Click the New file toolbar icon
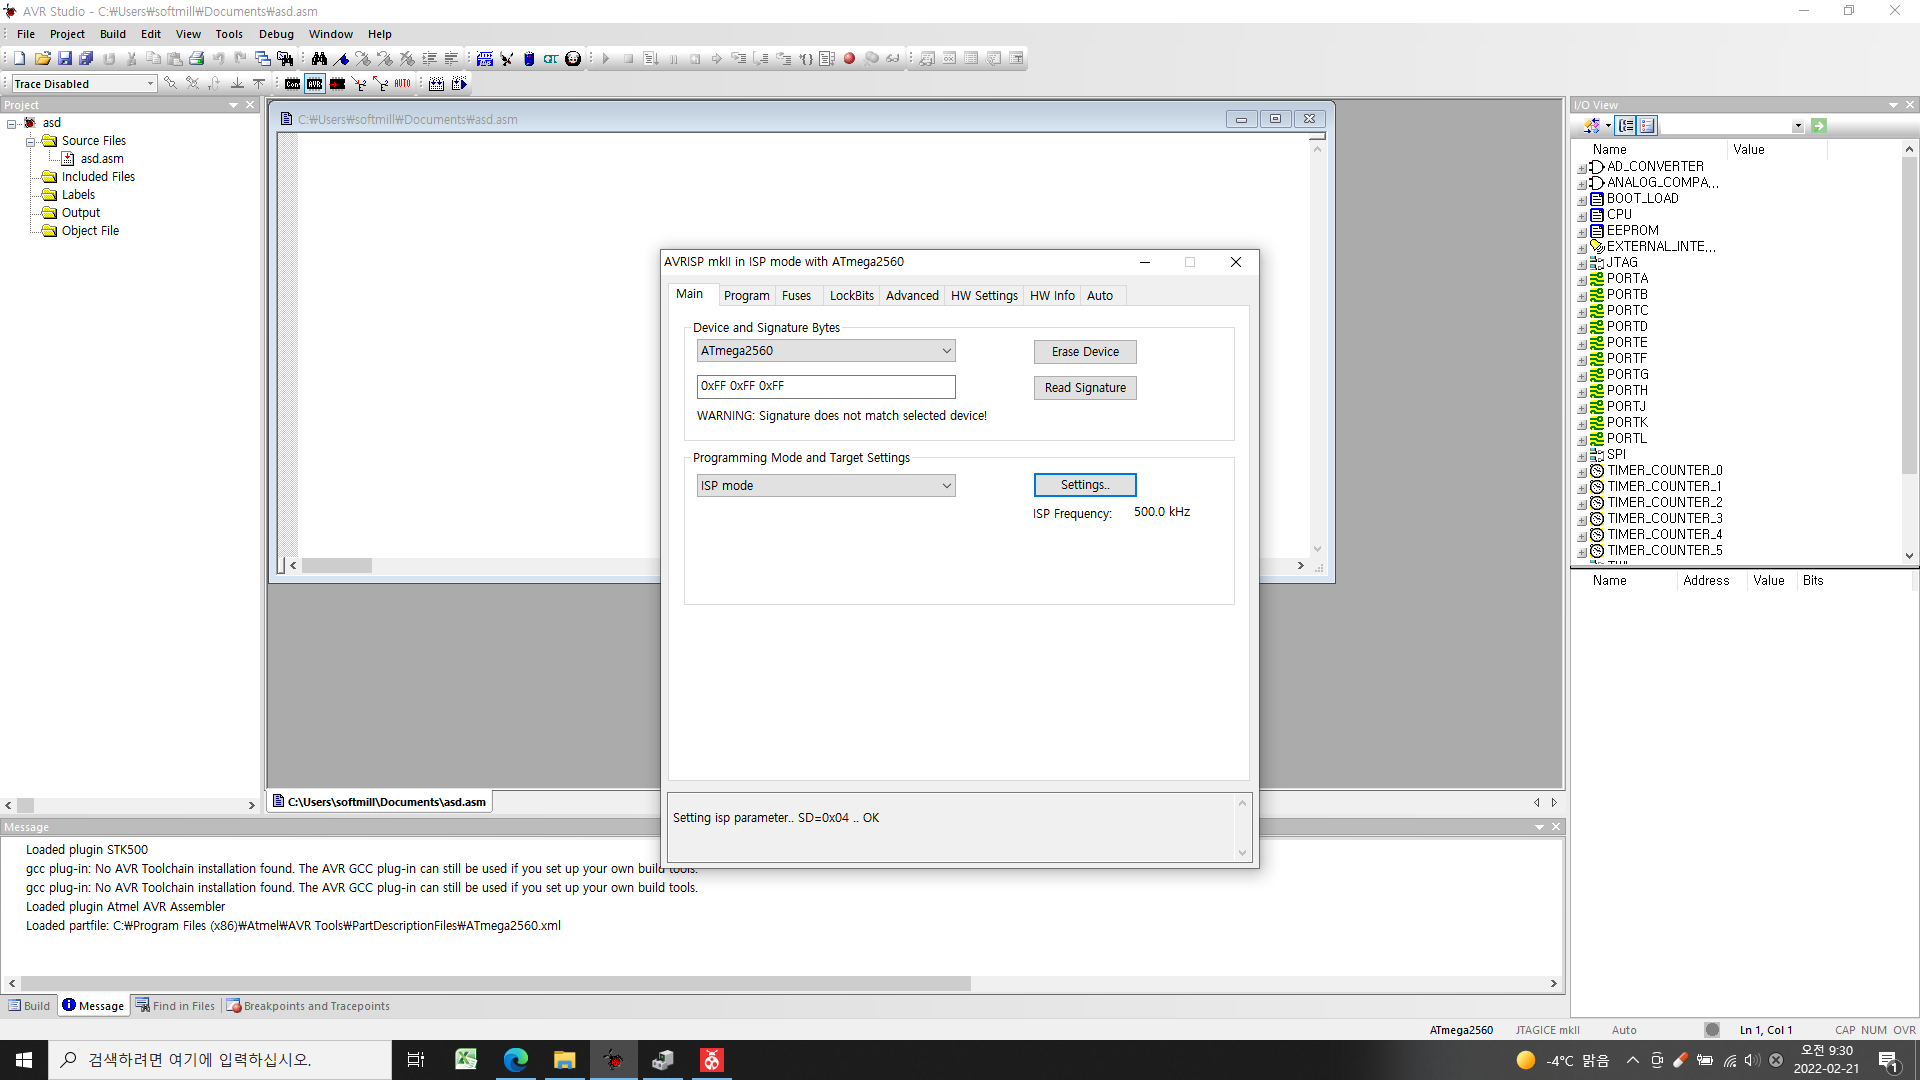The width and height of the screenshot is (1920, 1080). tap(19, 59)
